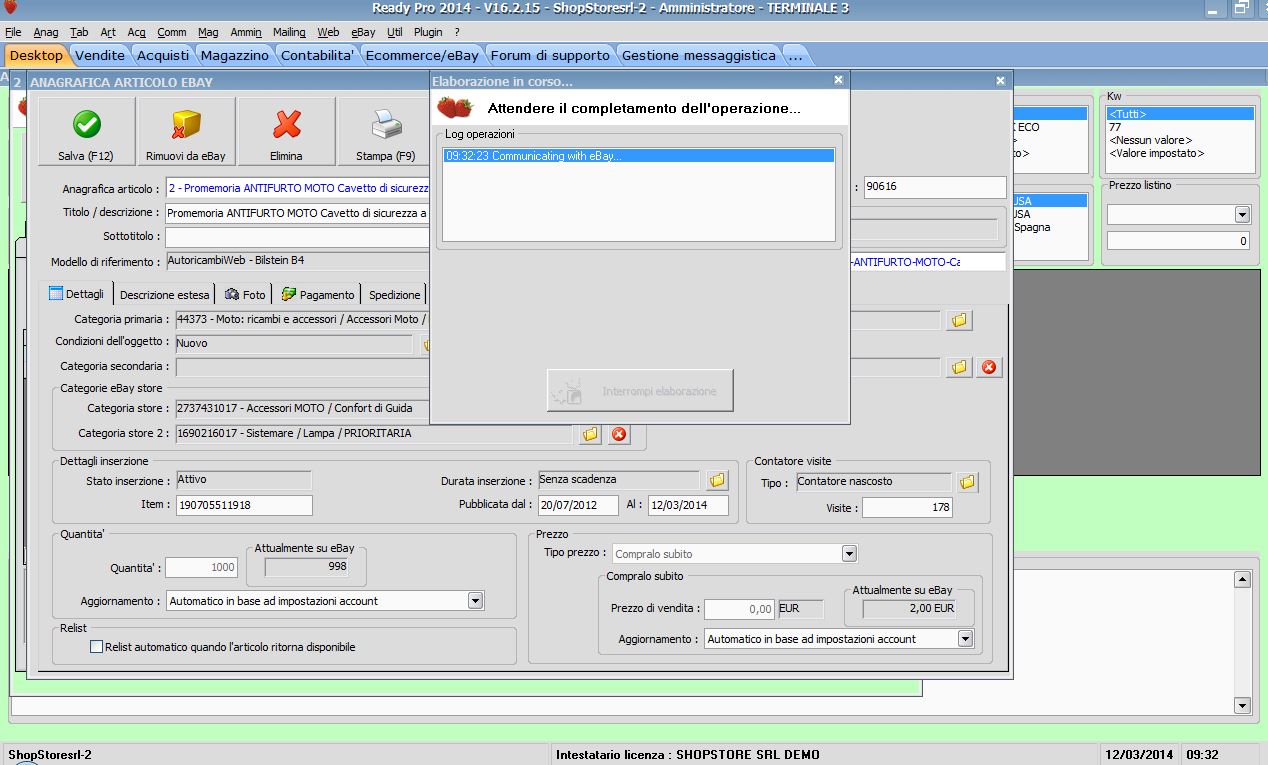Close the Elaborazione in corso dialog
1268x765 pixels.
pyautogui.click(x=838, y=81)
